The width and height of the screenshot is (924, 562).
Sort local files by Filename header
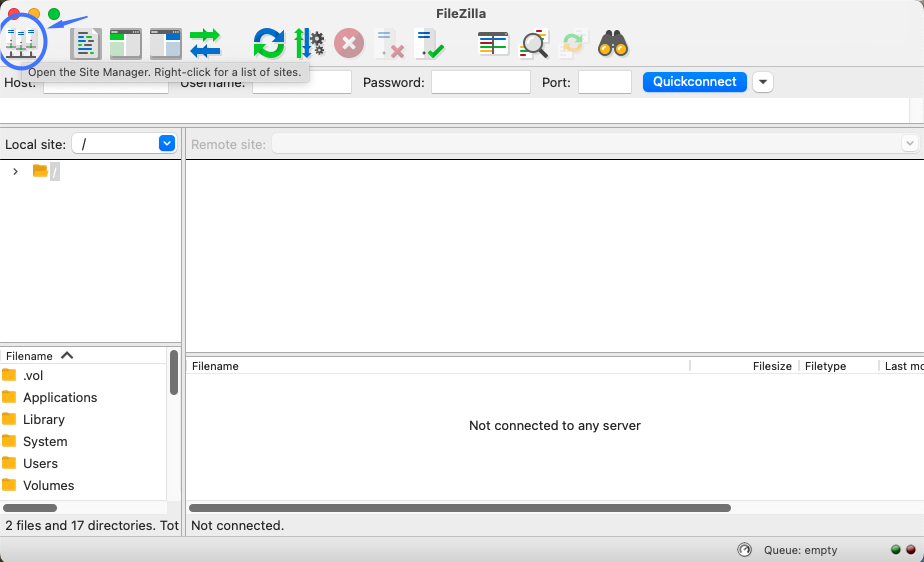click(39, 356)
